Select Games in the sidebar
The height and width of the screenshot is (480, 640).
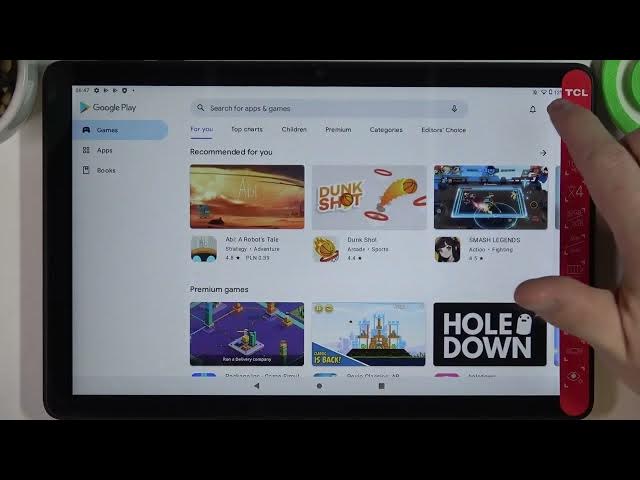pyautogui.click(x=120, y=130)
